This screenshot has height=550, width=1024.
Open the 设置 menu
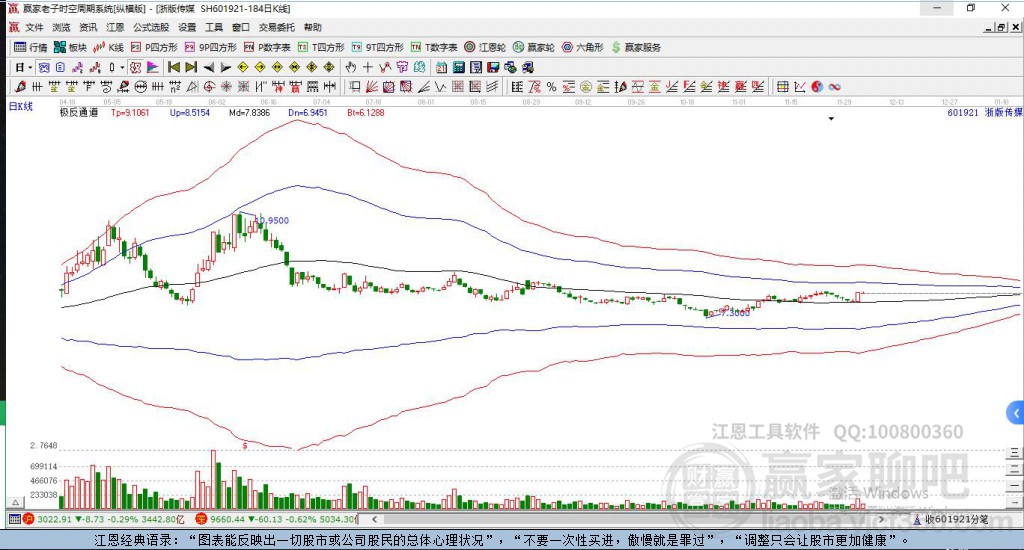pos(187,27)
